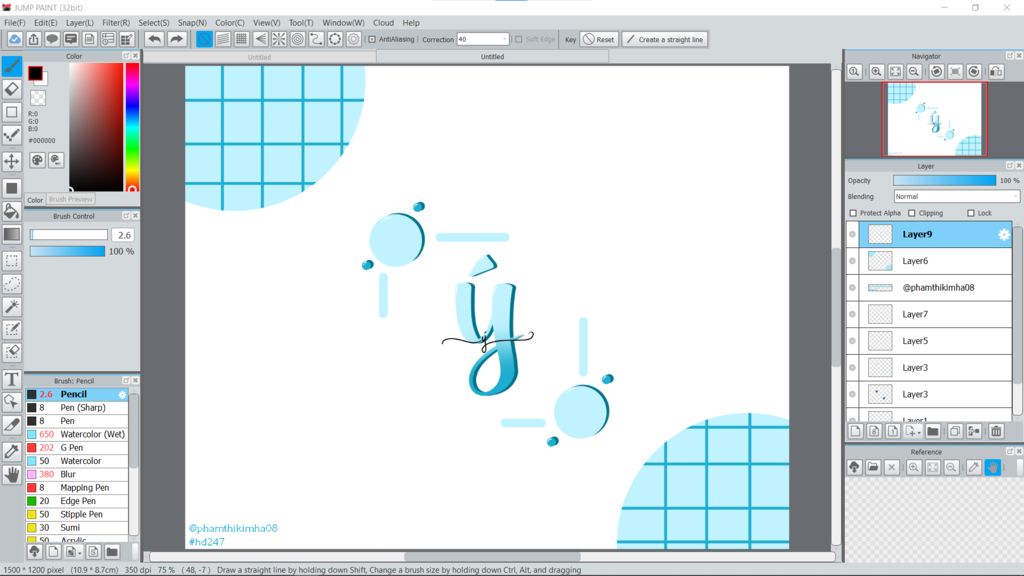Open Layer9 settings gear
The height and width of the screenshot is (576, 1024).
point(1004,234)
